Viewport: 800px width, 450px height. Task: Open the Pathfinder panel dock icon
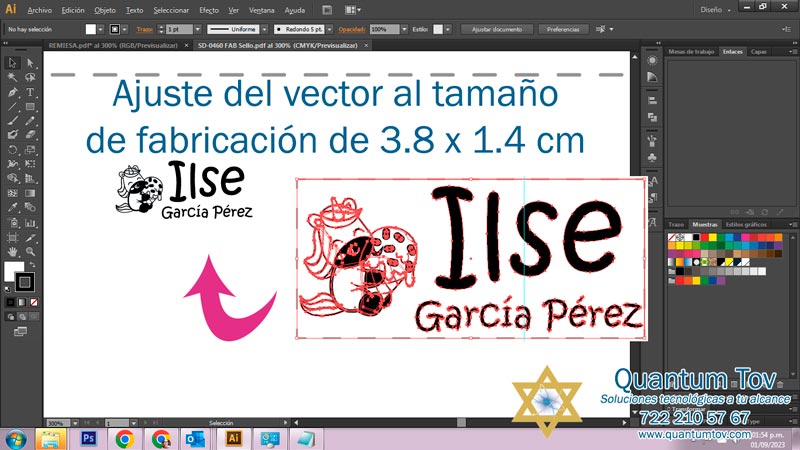tap(652, 117)
